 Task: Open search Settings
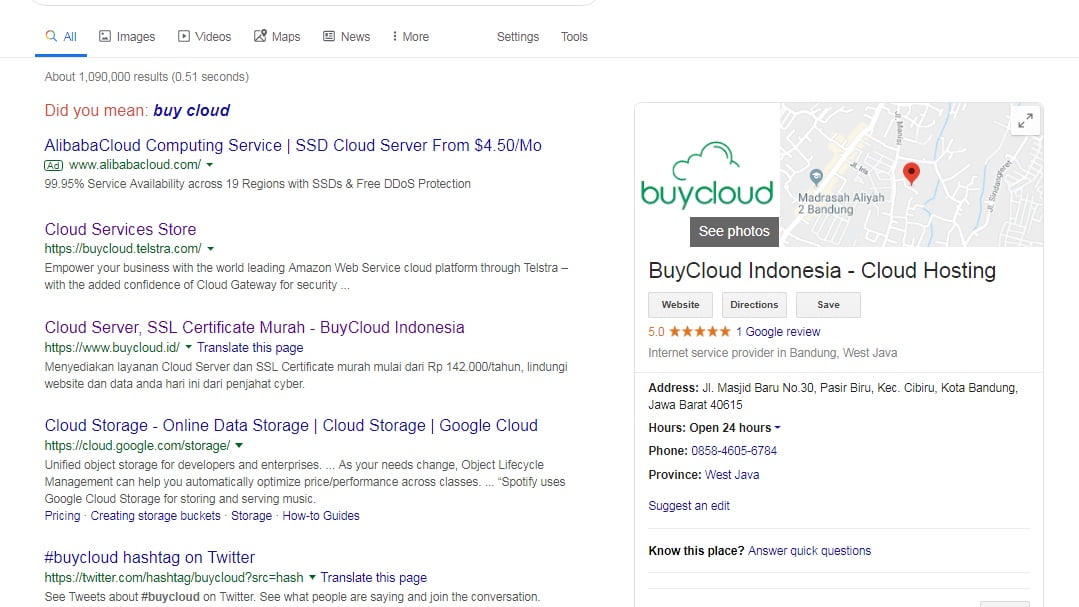(x=517, y=36)
